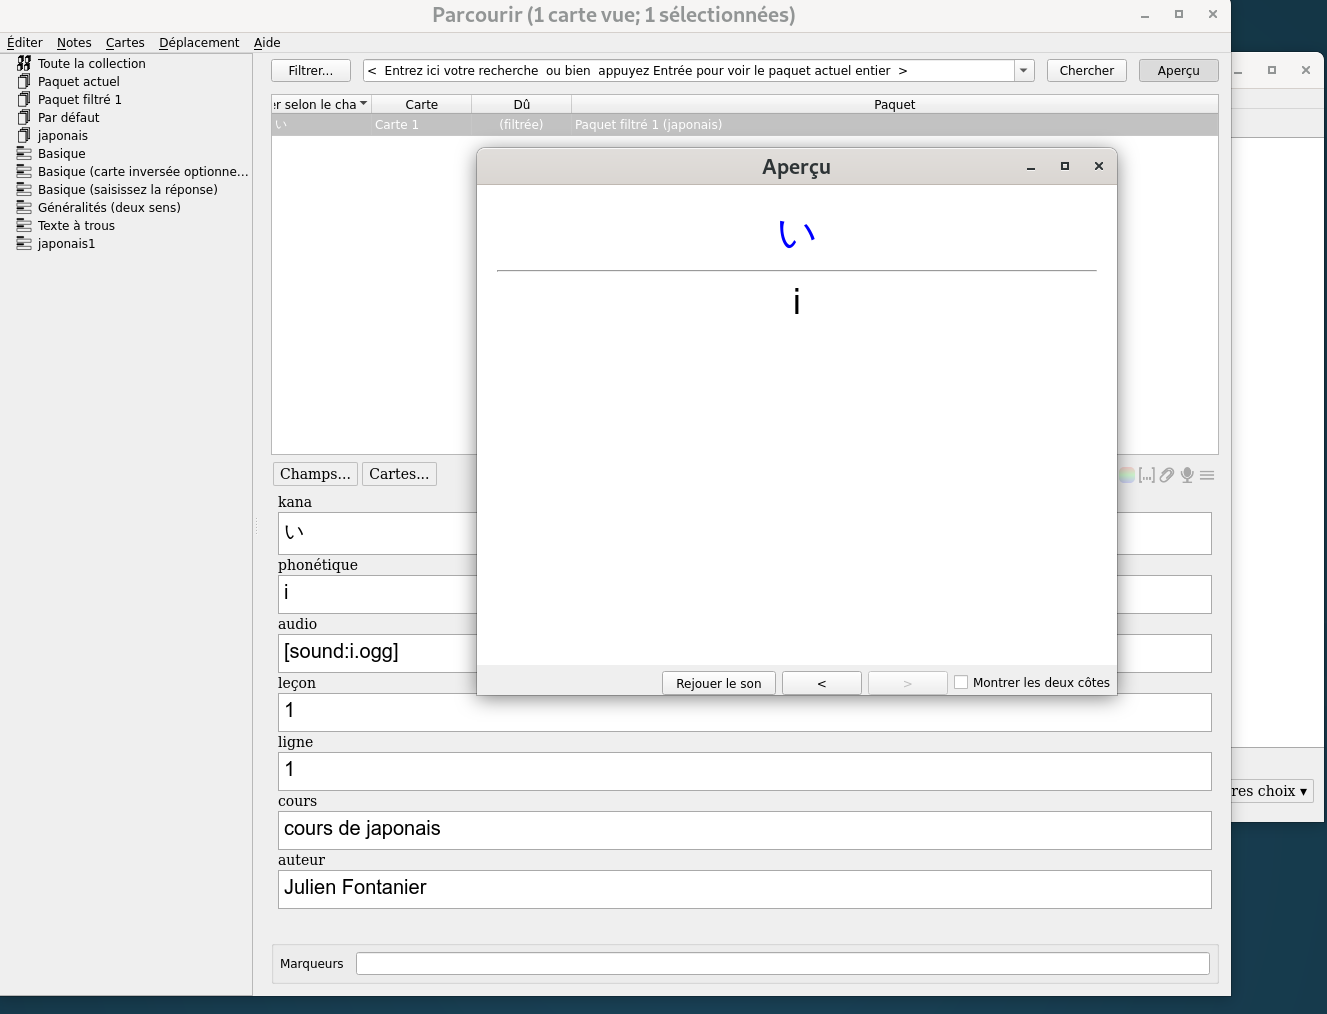Click the Marqueurs tags input field
The image size is (1327, 1014).
(782, 963)
